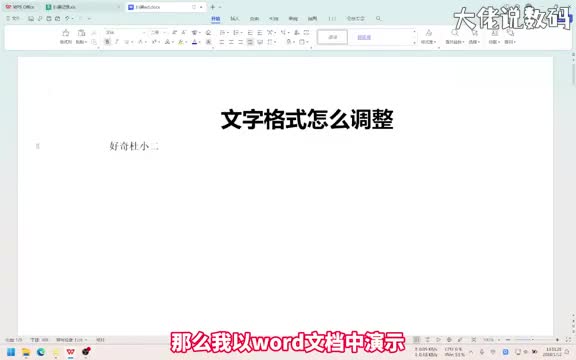Viewport: 576px width, 360px height.
Task: Click the Undo arrow icon
Action: [x=67, y=18]
